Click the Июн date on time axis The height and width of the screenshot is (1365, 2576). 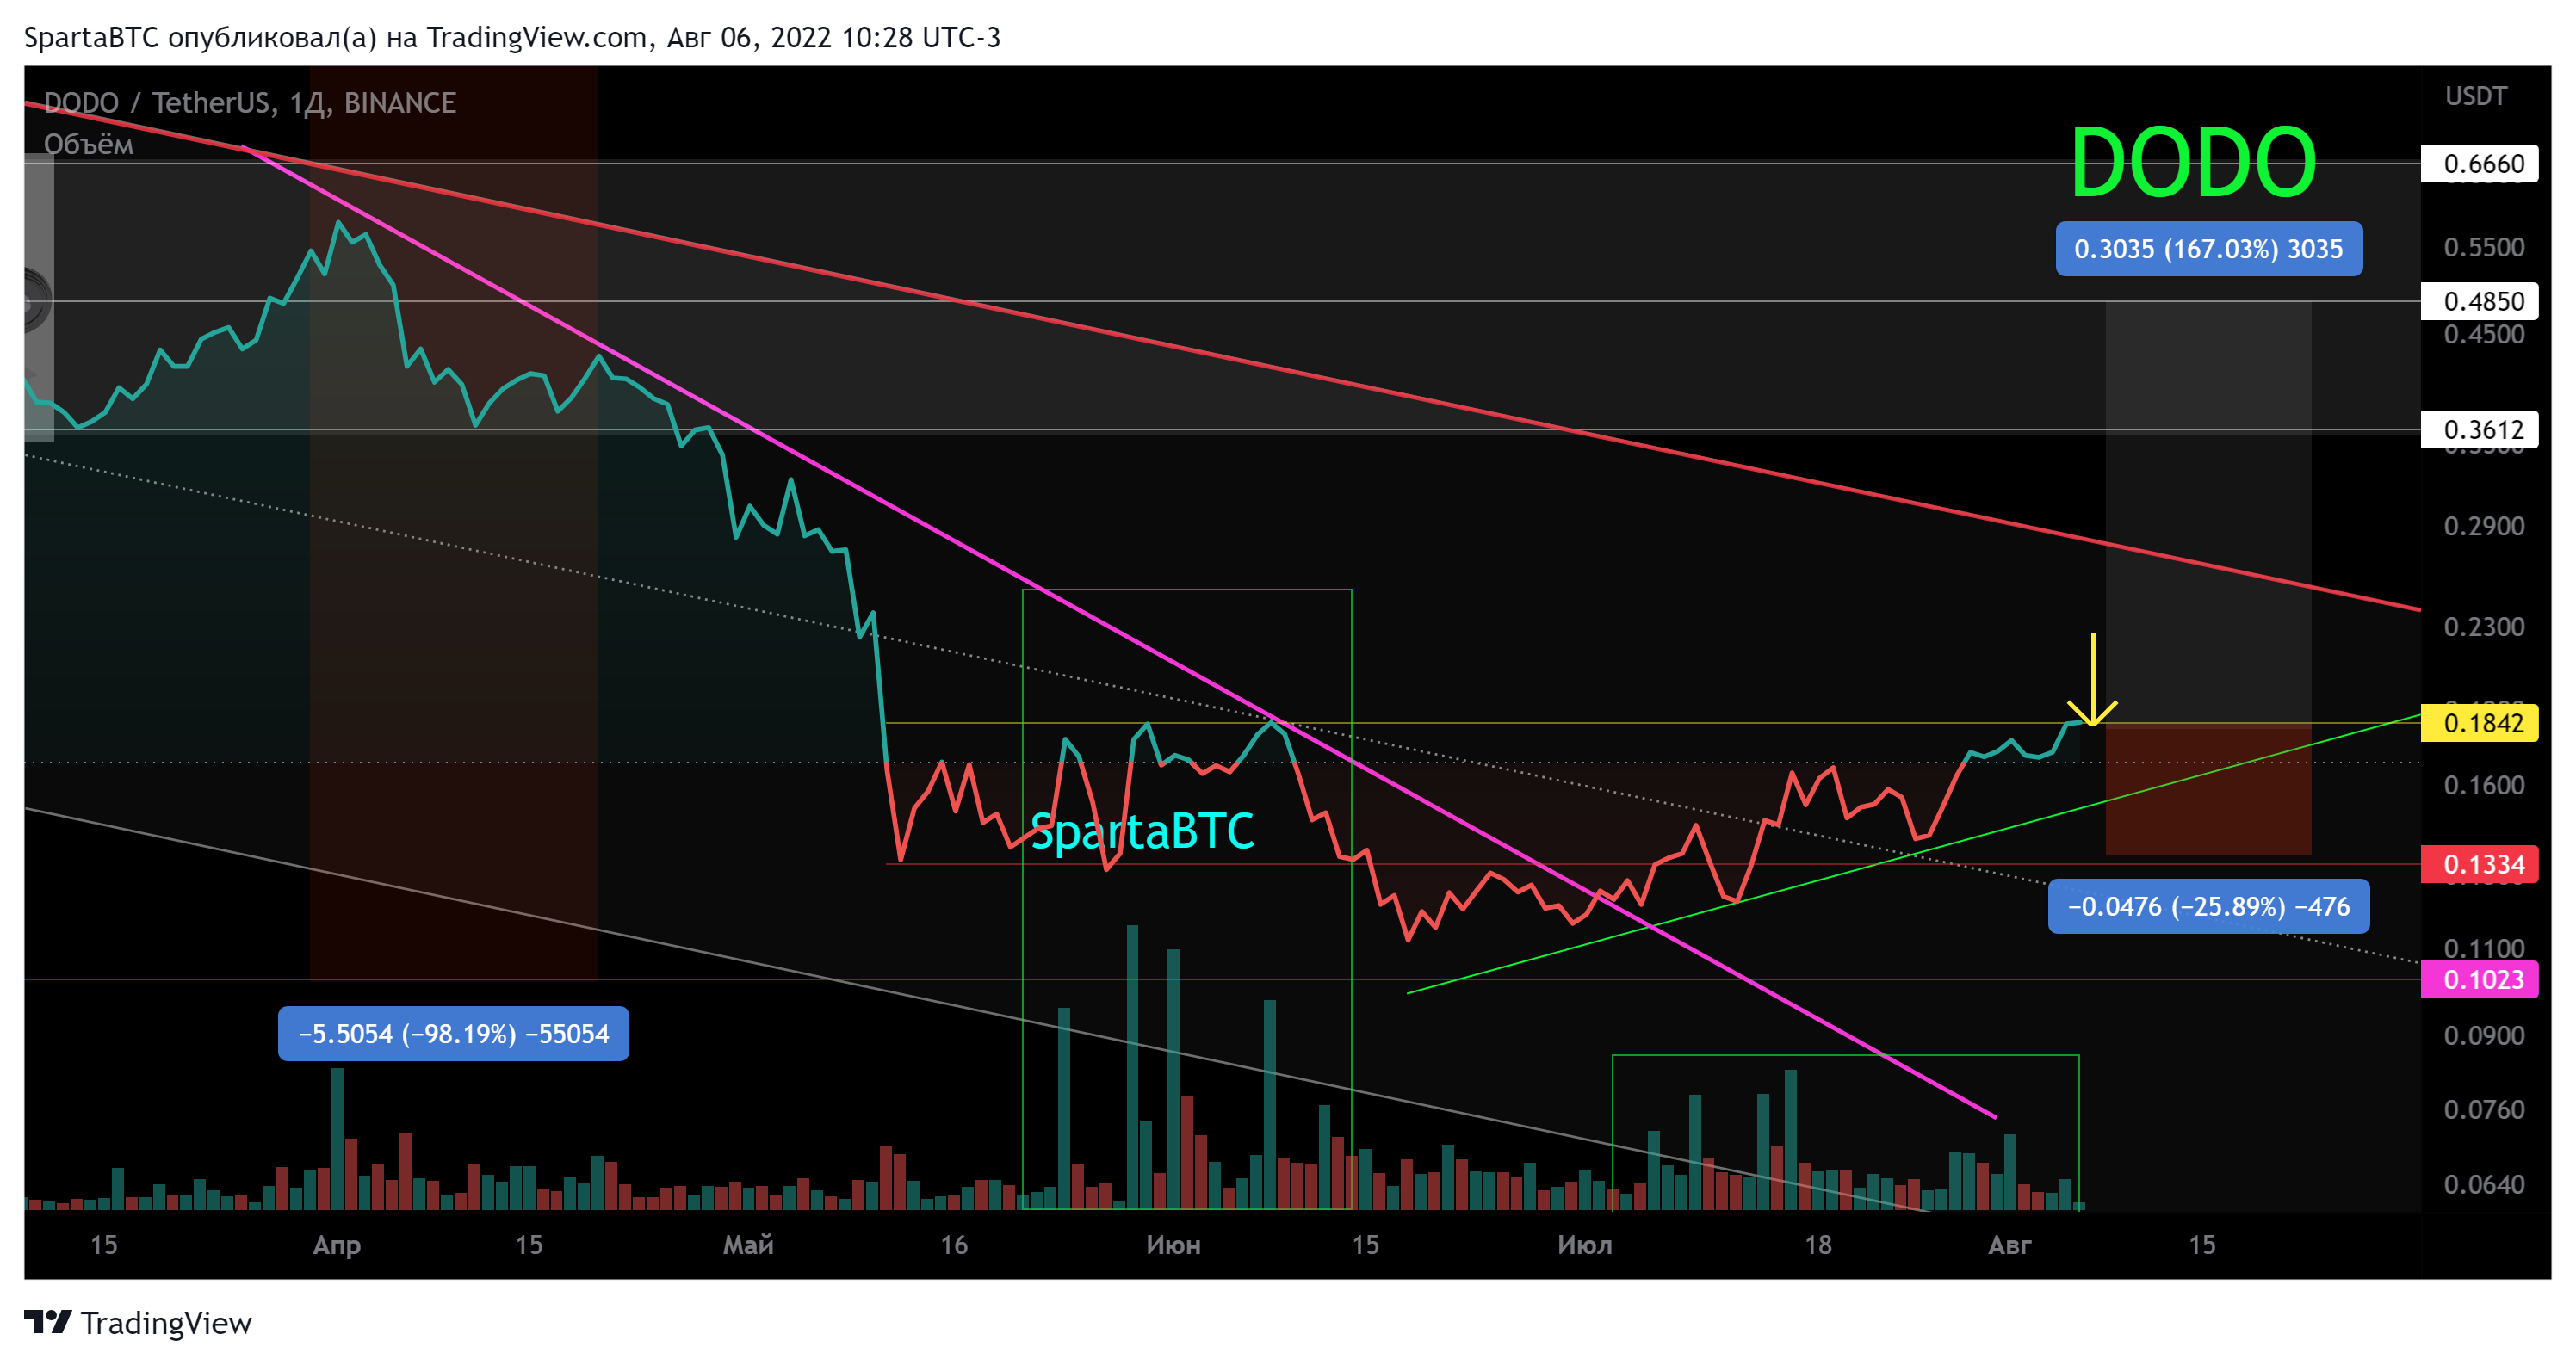coord(1173,1245)
